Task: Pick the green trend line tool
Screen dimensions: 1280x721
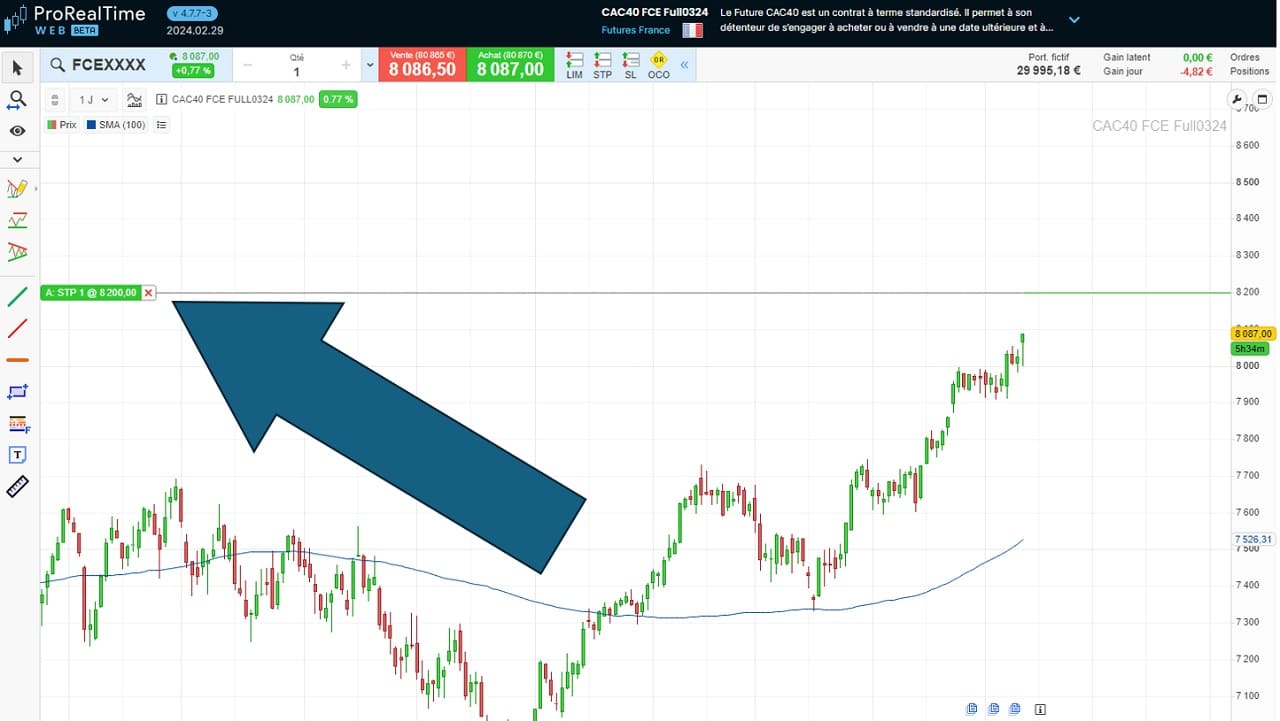Action: click(18, 297)
